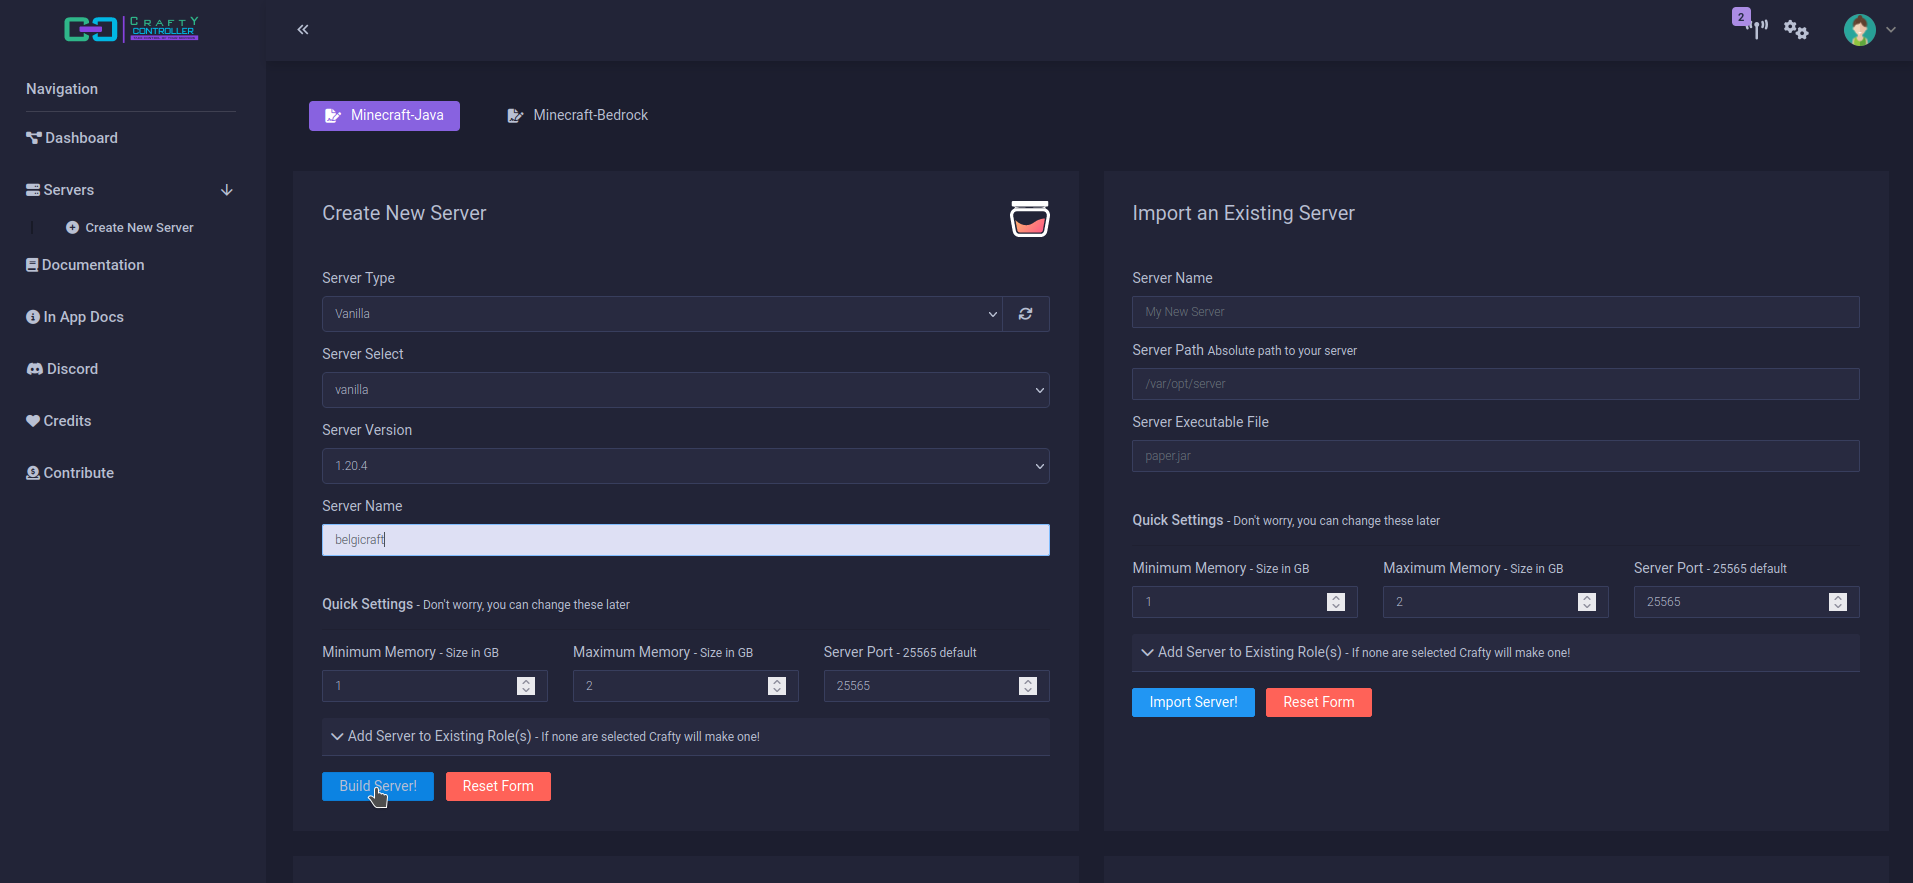This screenshot has width=1913, height=883.
Task: Open In App Docs
Action: coord(75,317)
